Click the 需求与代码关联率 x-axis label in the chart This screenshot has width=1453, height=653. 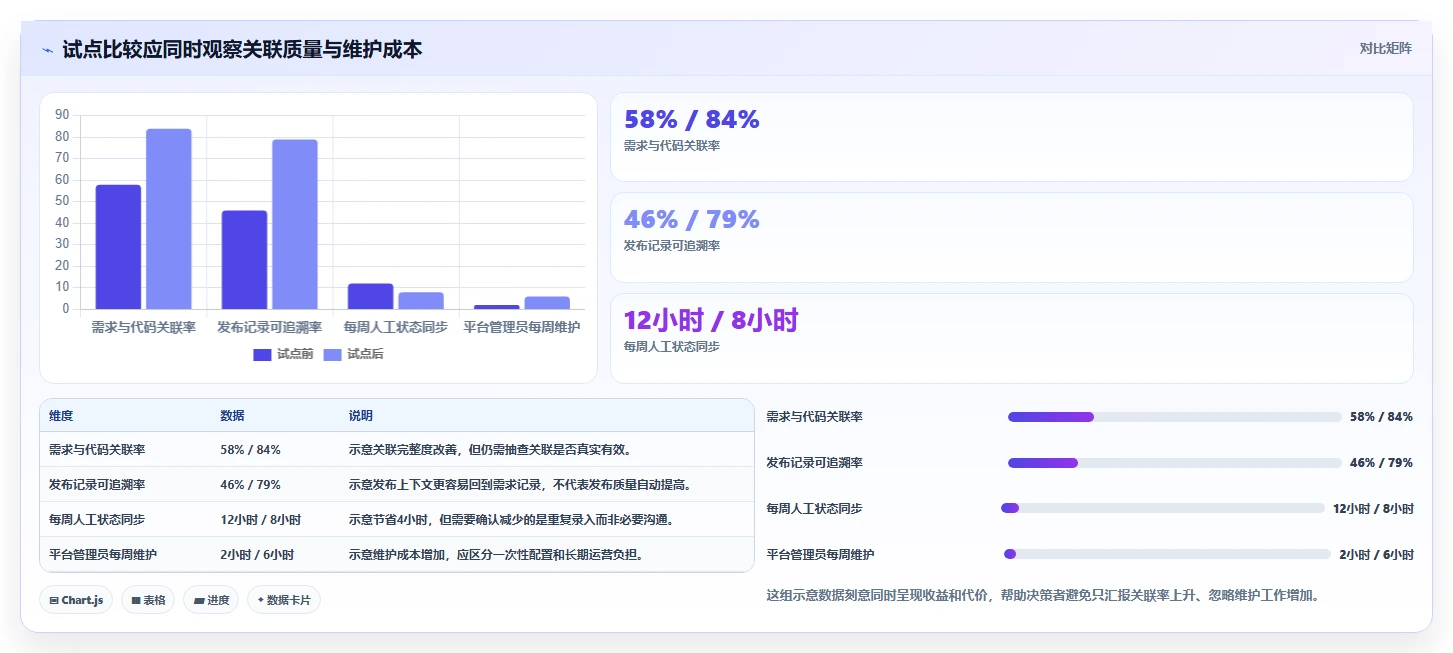[x=143, y=327]
